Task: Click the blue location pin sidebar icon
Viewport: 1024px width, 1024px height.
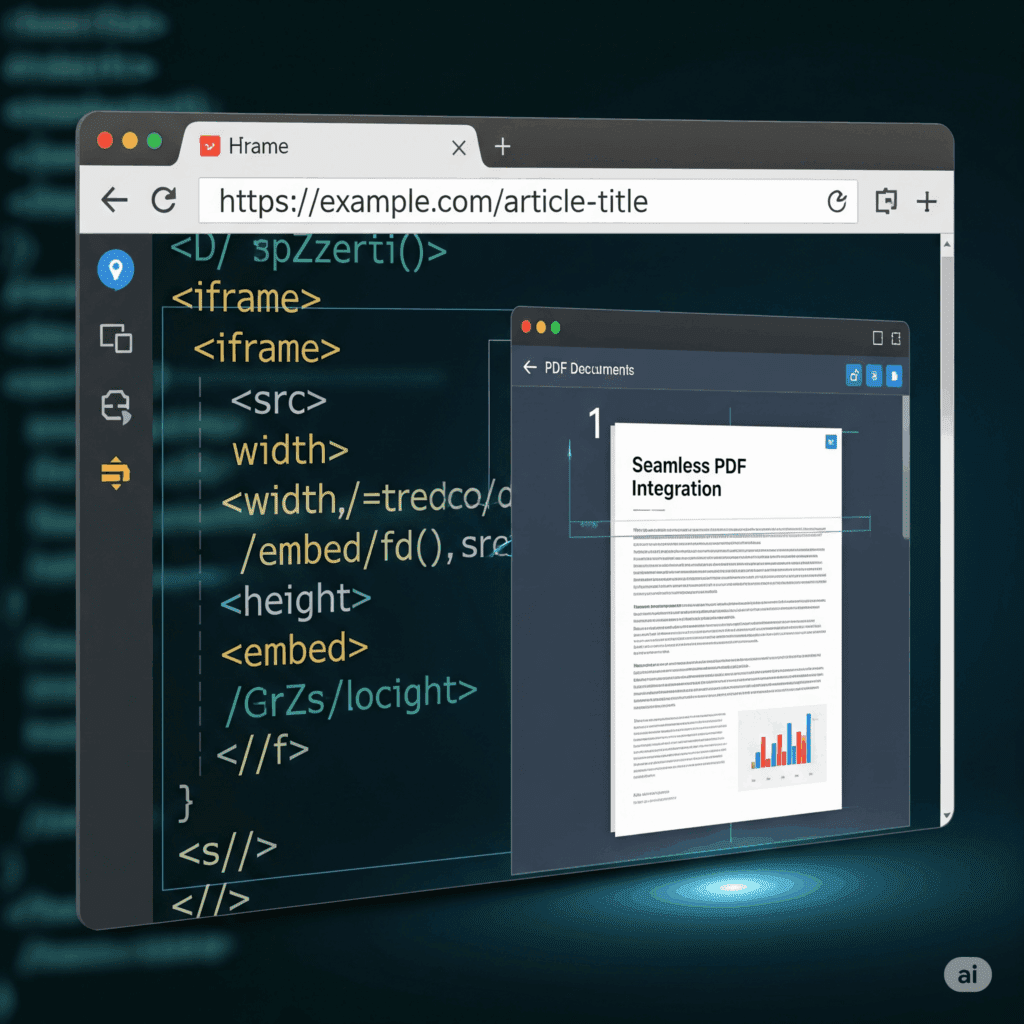Action: [116, 269]
